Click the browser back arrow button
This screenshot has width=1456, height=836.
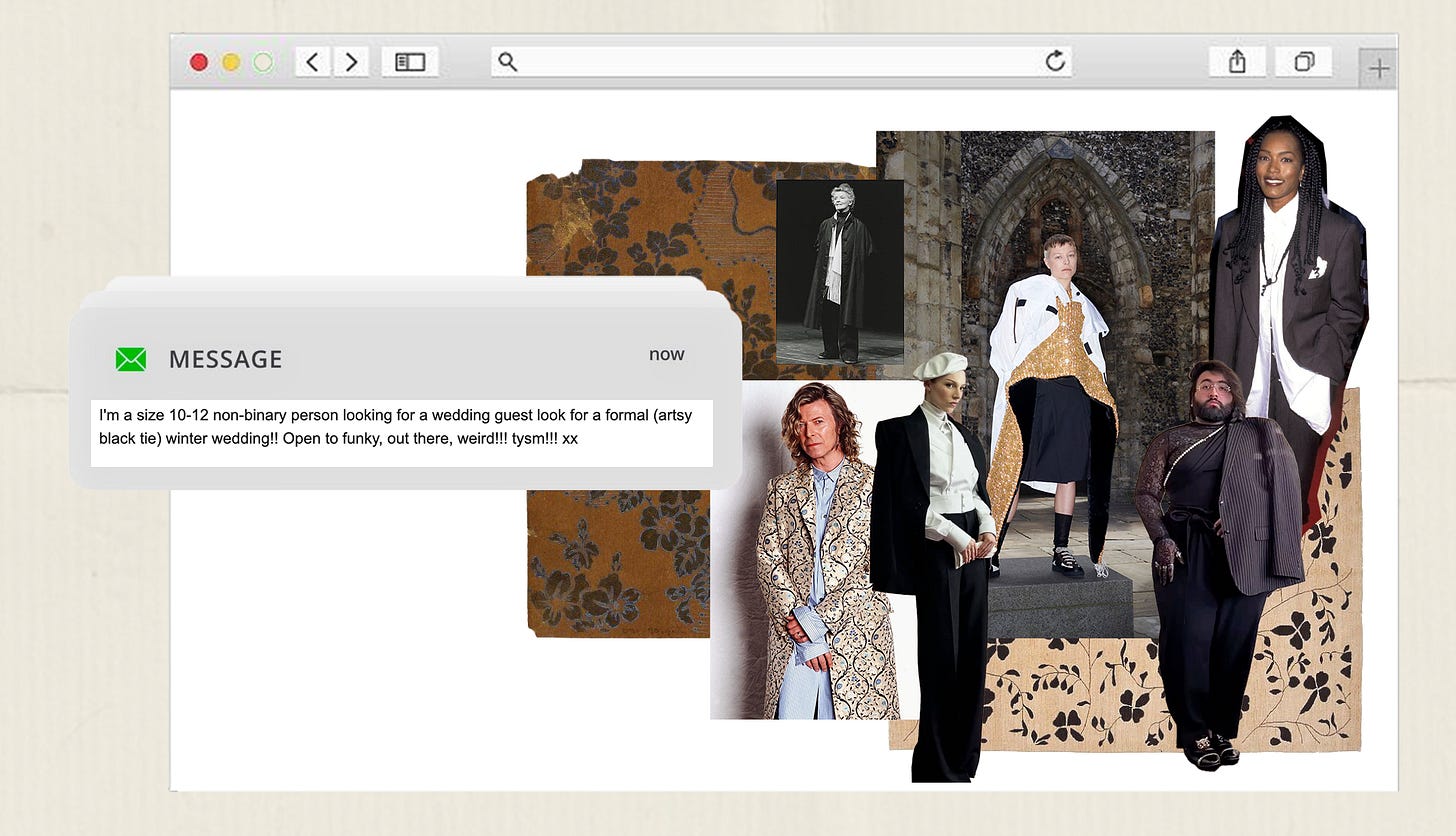coord(313,62)
